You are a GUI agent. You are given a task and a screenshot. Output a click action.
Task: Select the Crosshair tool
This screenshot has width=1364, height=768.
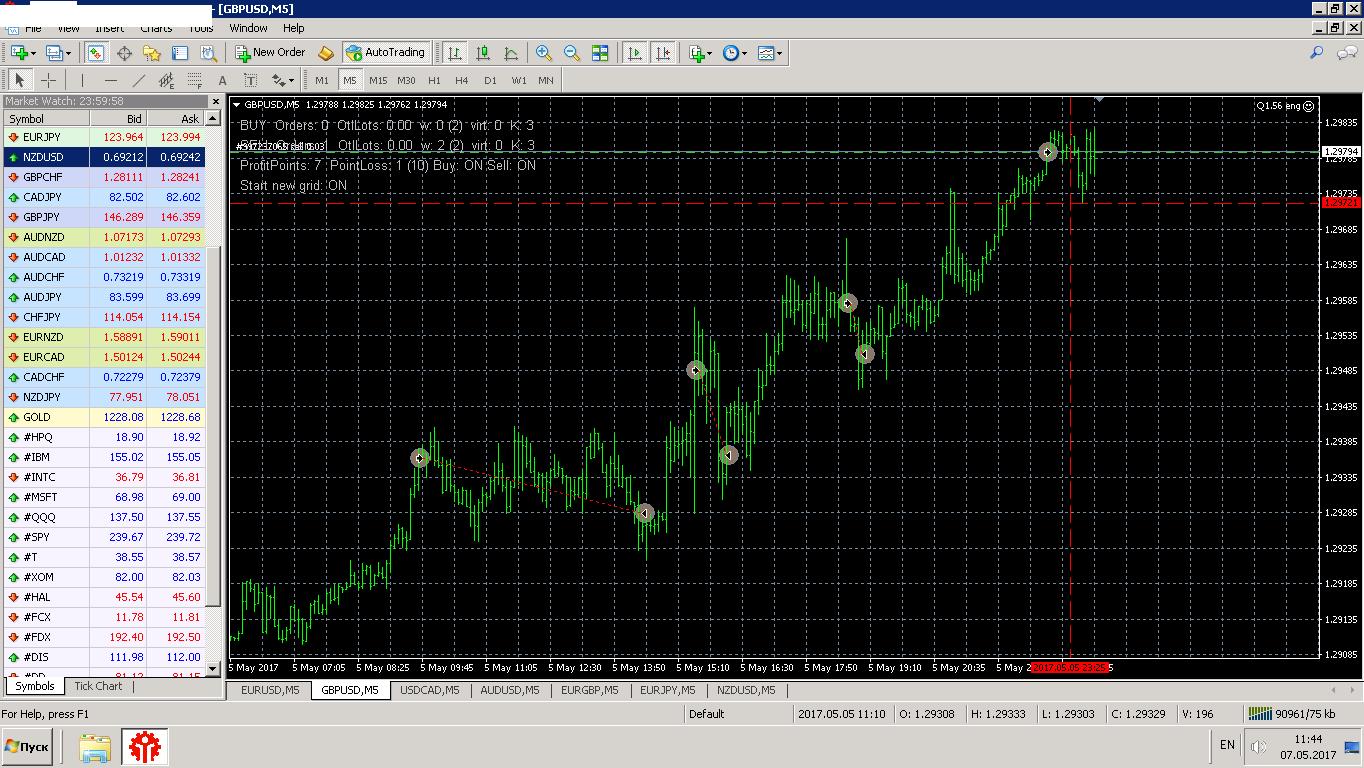point(48,80)
